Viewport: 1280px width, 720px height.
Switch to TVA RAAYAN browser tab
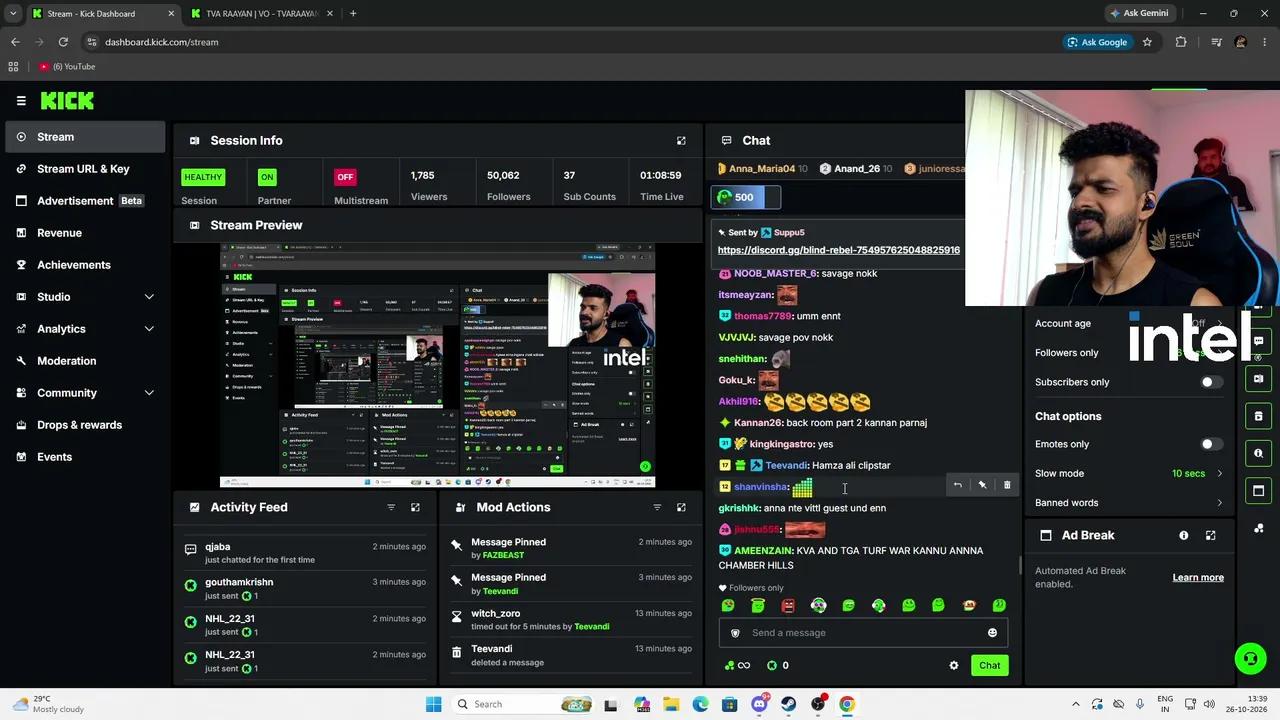click(x=262, y=13)
